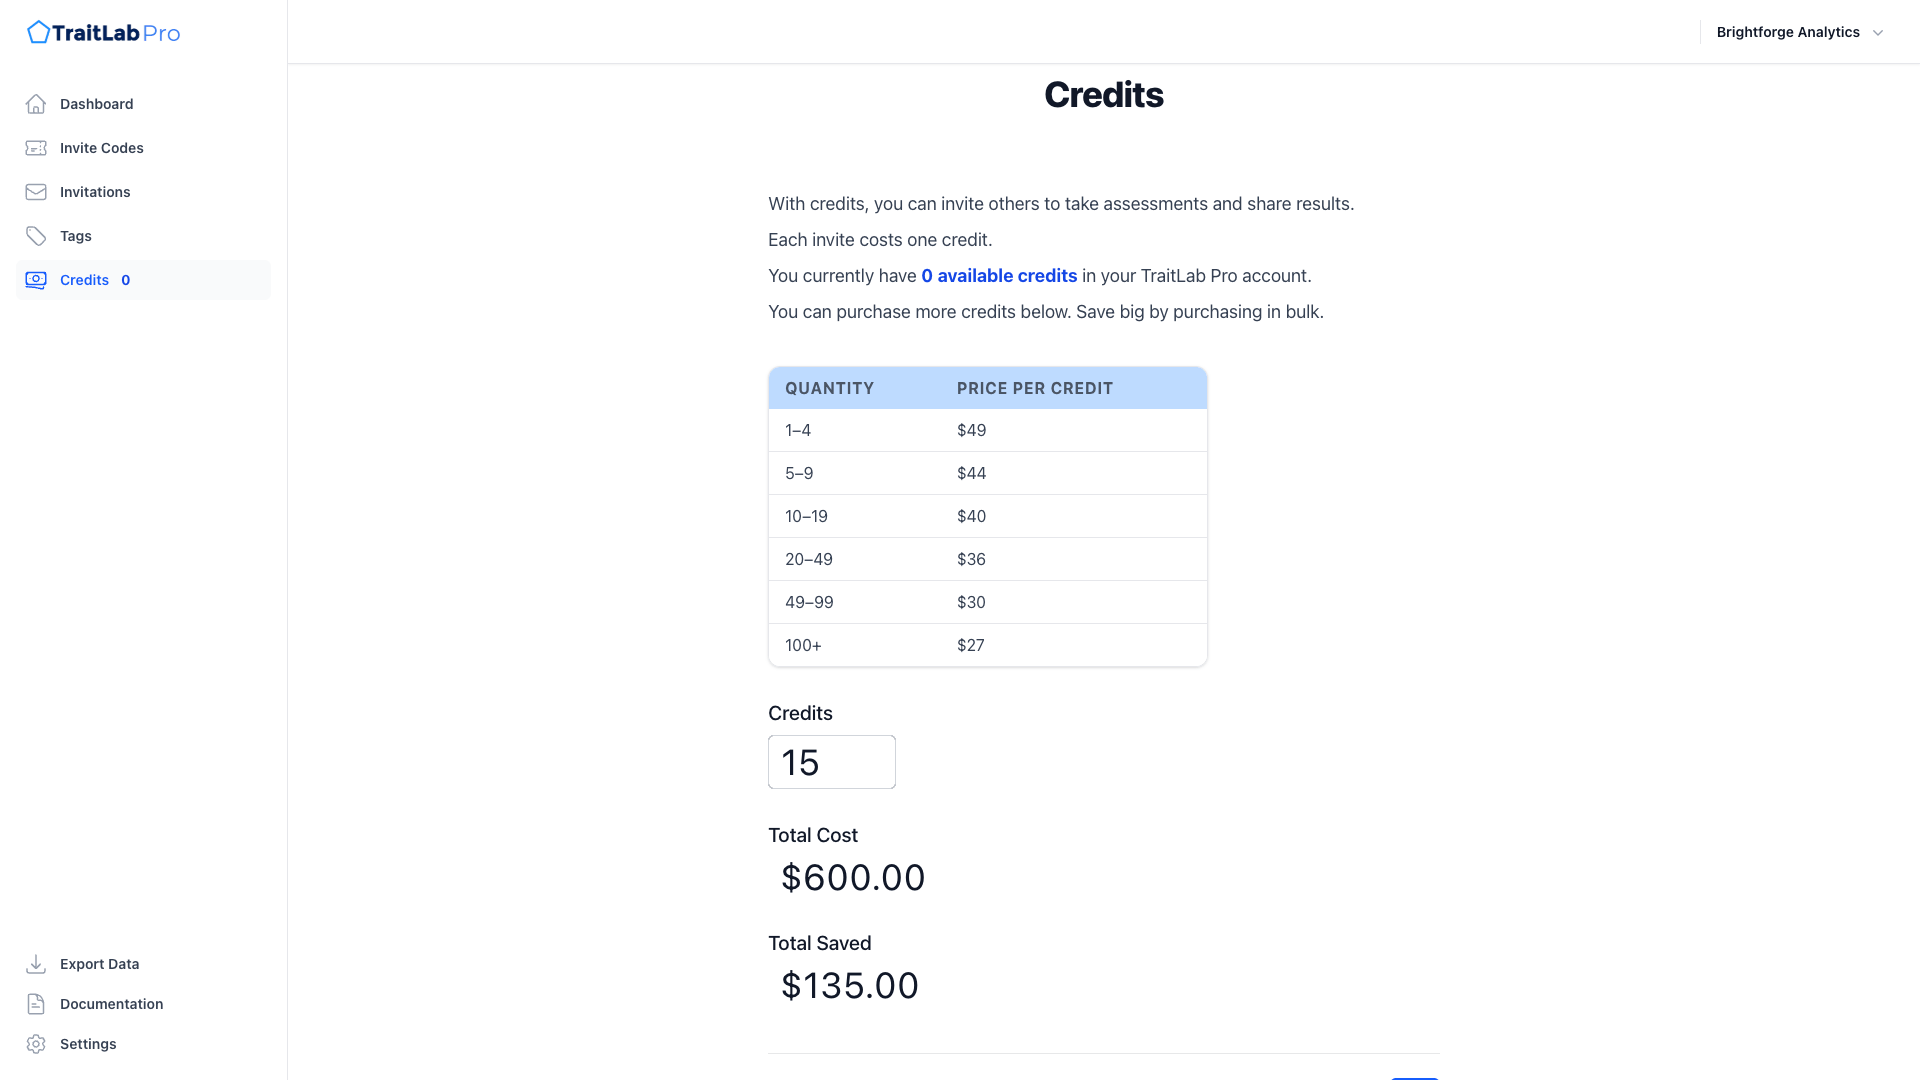Select the Credits item in sidebar
The height and width of the screenshot is (1080, 1920).
click(x=84, y=280)
